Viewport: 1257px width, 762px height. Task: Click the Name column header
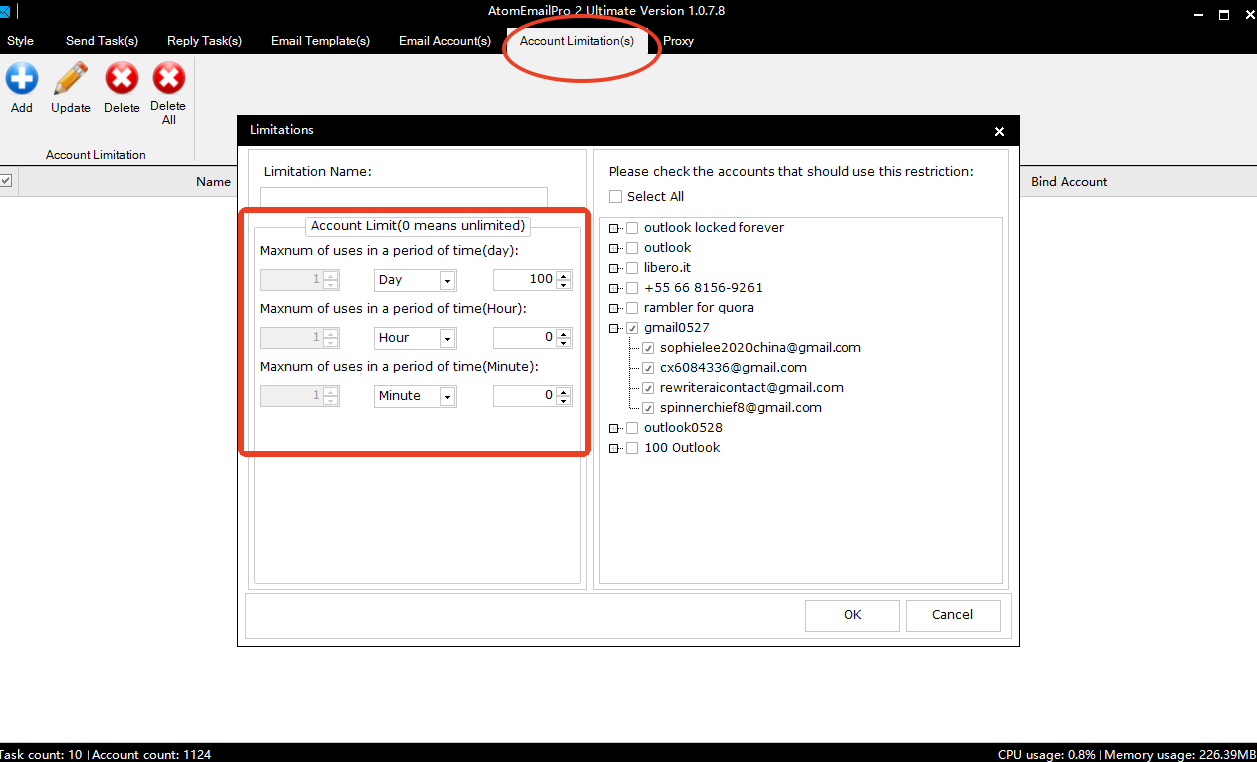pos(213,182)
